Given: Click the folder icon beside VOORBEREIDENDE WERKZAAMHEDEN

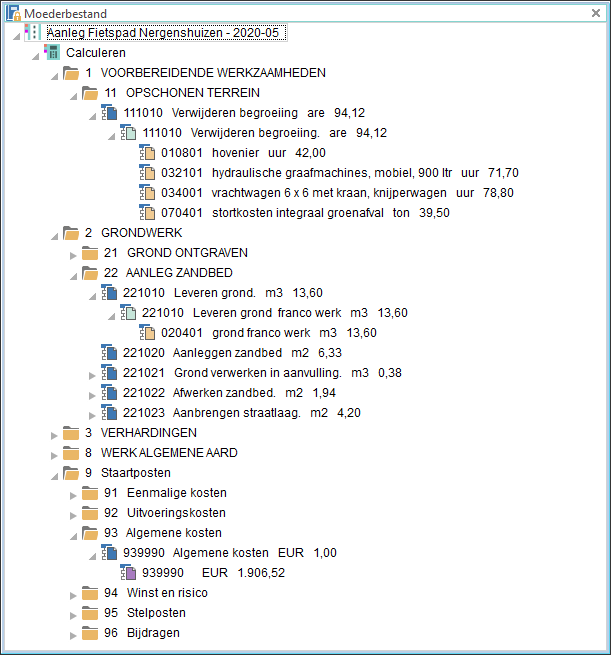Looking at the screenshot, I should [71, 73].
